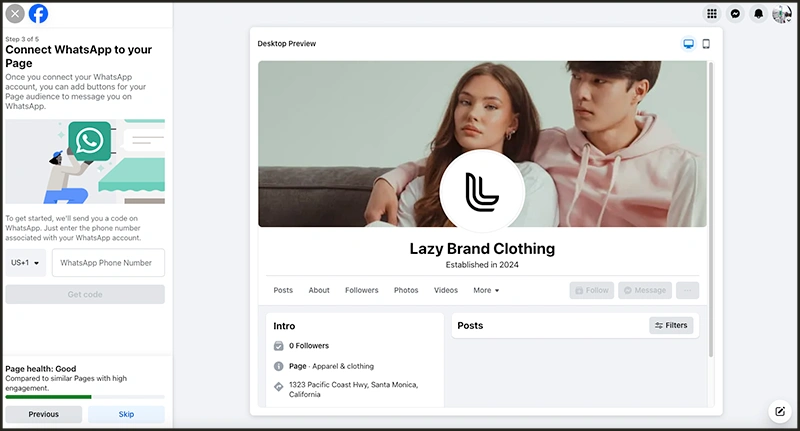
Task: Select the Photos tab
Action: point(406,290)
